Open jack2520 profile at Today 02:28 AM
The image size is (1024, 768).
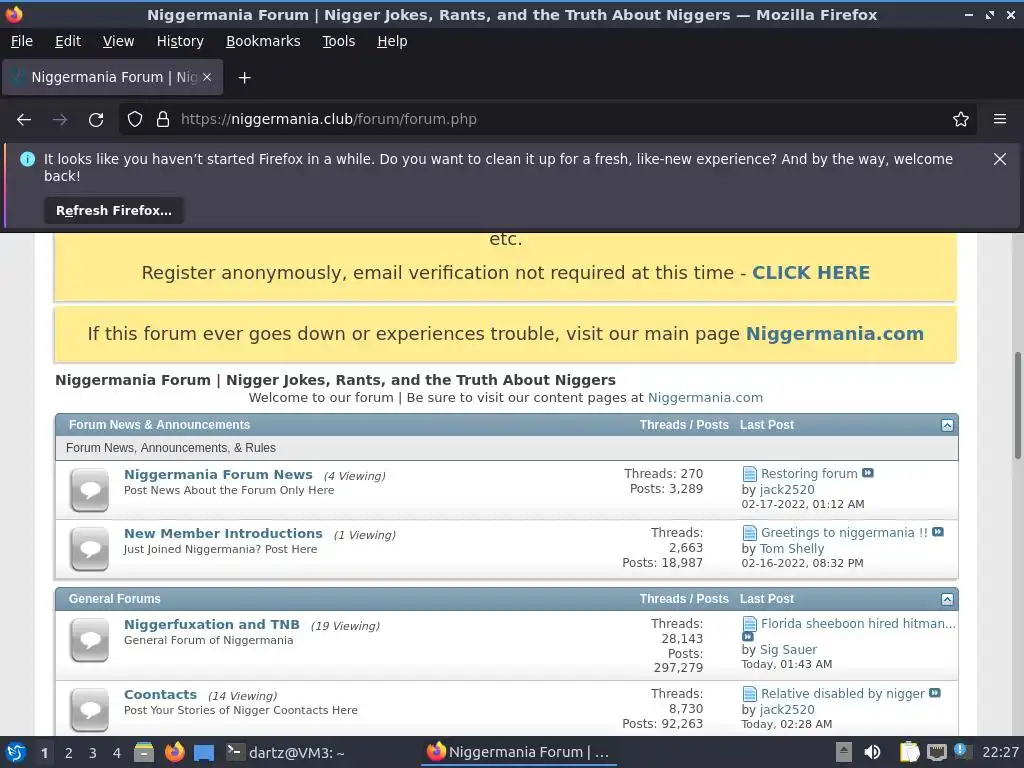pyautogui.click(x=787, y=710)
